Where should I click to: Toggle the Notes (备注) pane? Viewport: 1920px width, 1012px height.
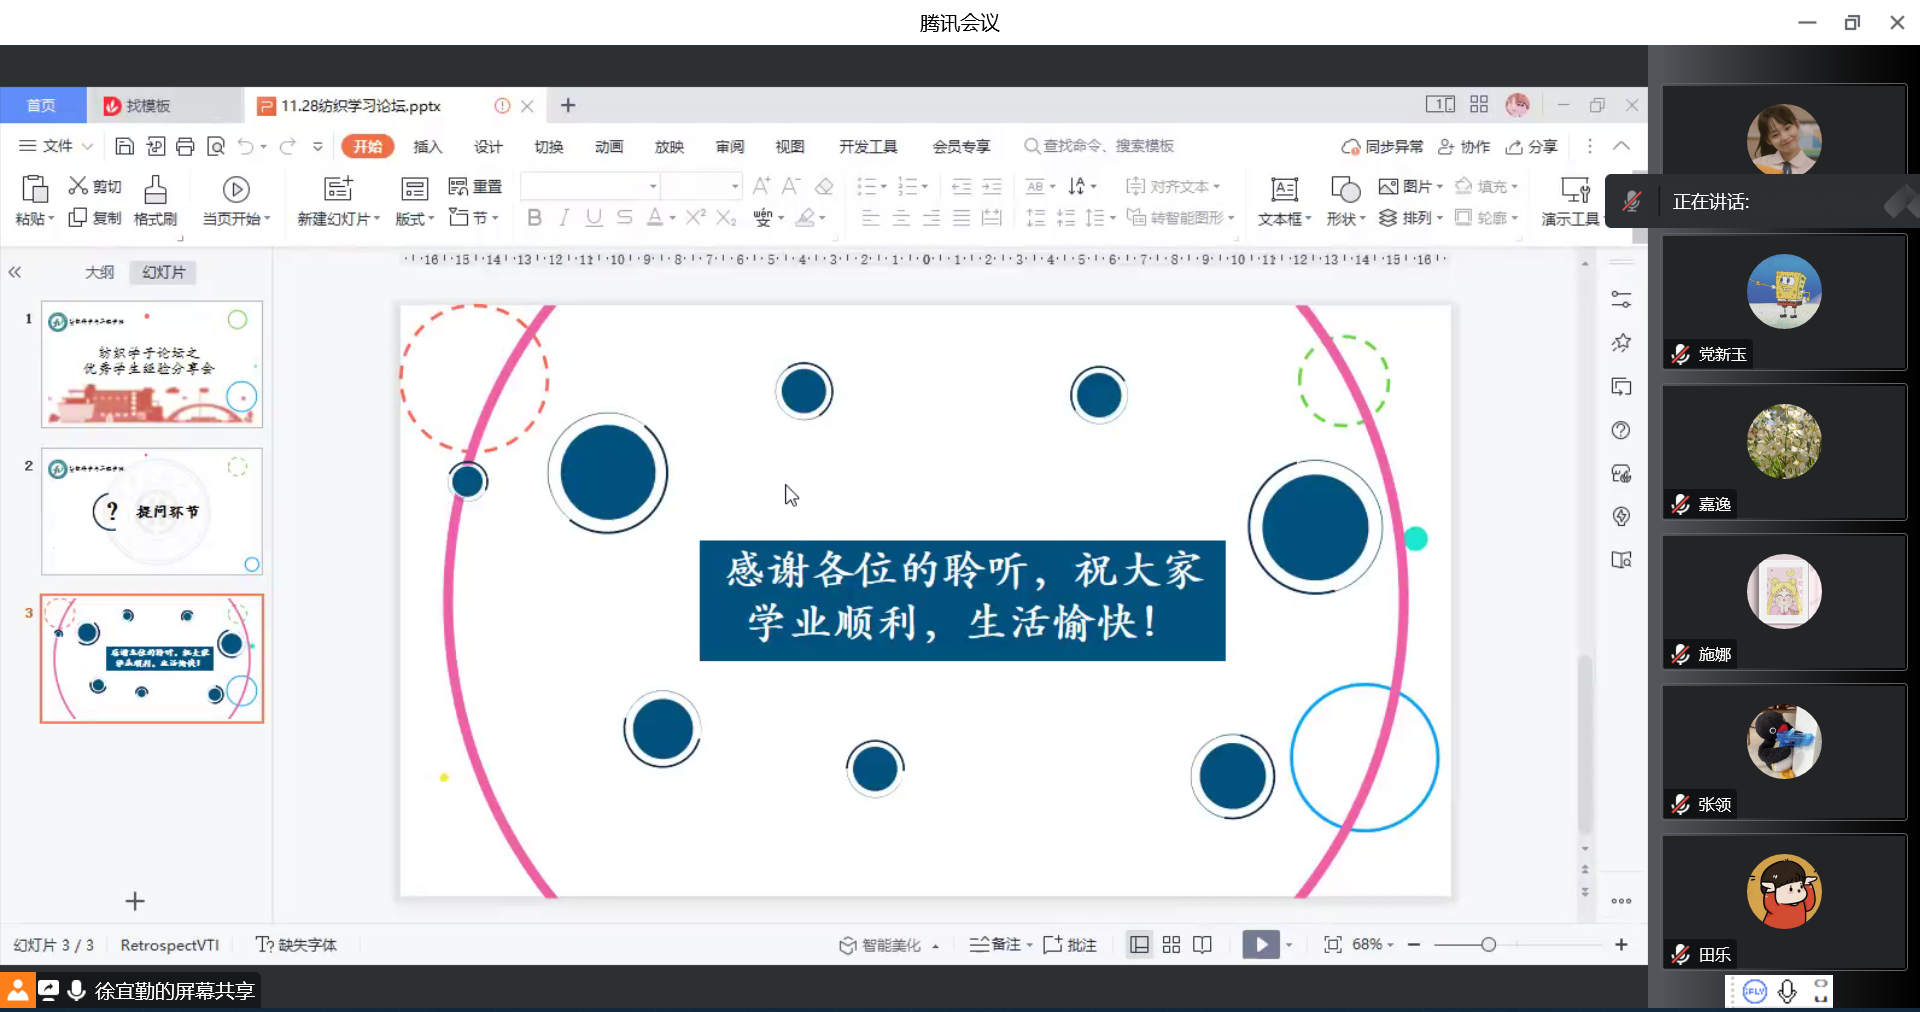coord(994,945)
